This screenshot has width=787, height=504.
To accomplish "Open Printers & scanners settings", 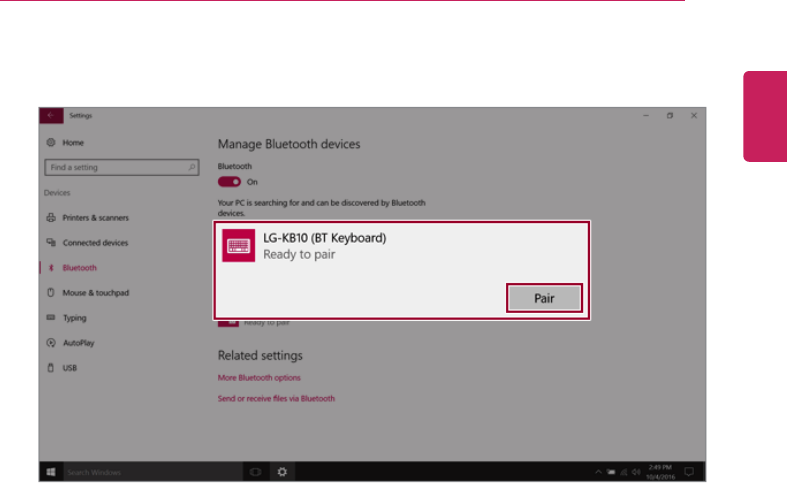I will (x=95, y=218).
